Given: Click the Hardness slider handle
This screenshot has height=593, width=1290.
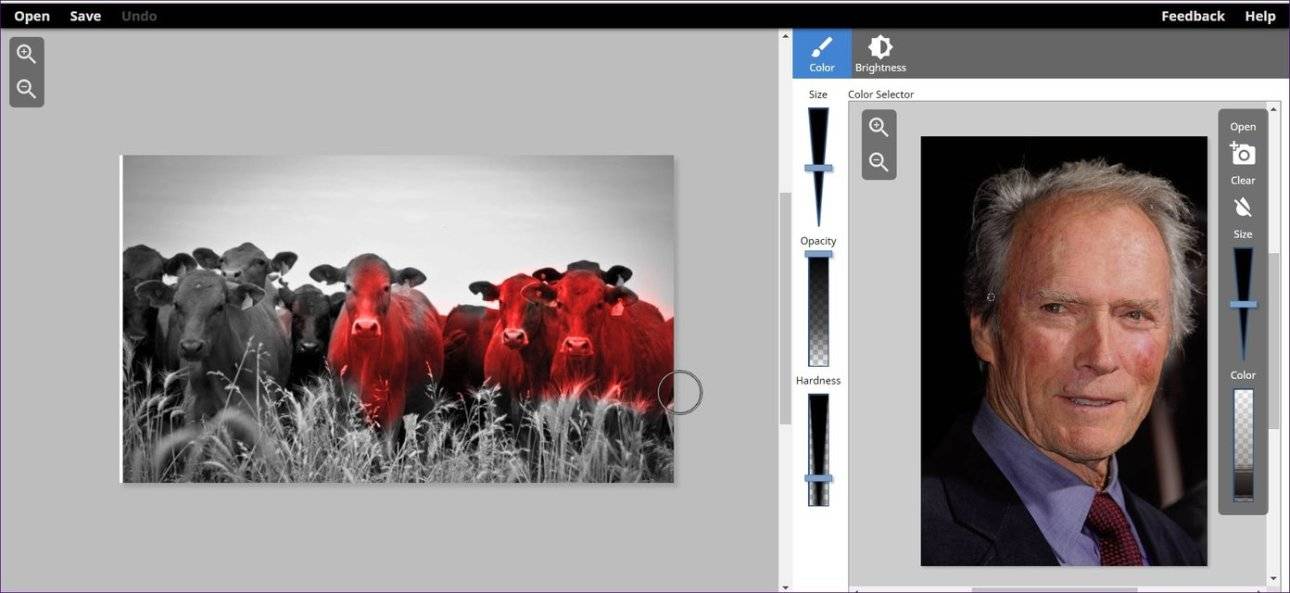Looking at the screenshot, I should 818,478.
